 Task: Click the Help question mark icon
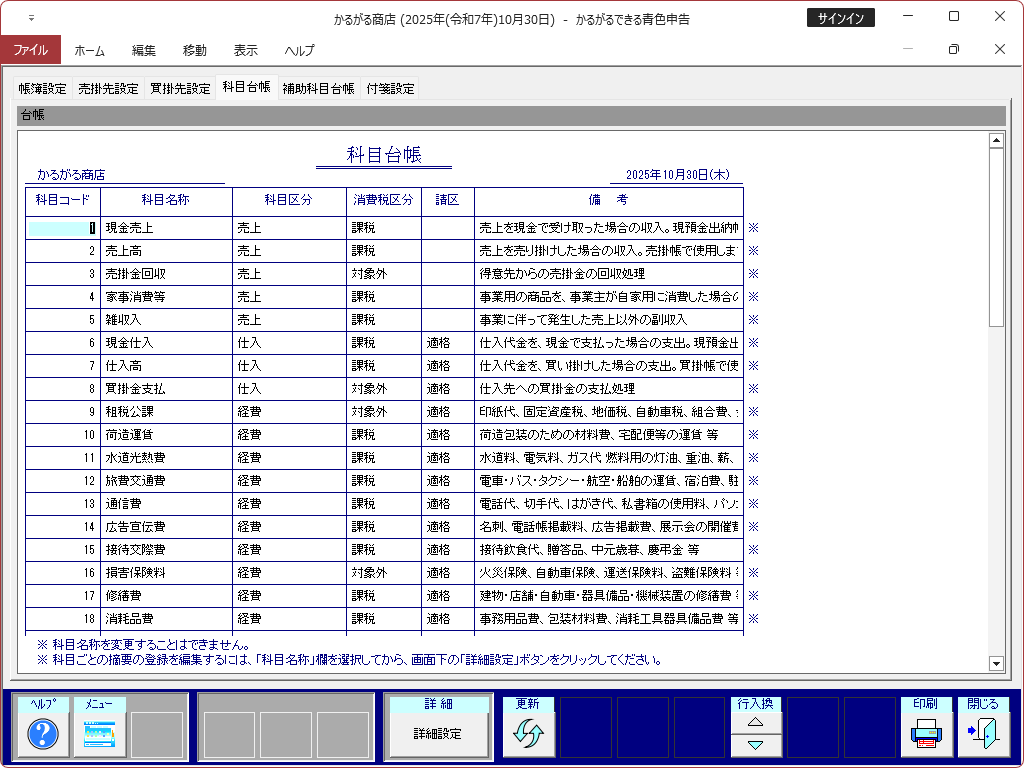43,735
